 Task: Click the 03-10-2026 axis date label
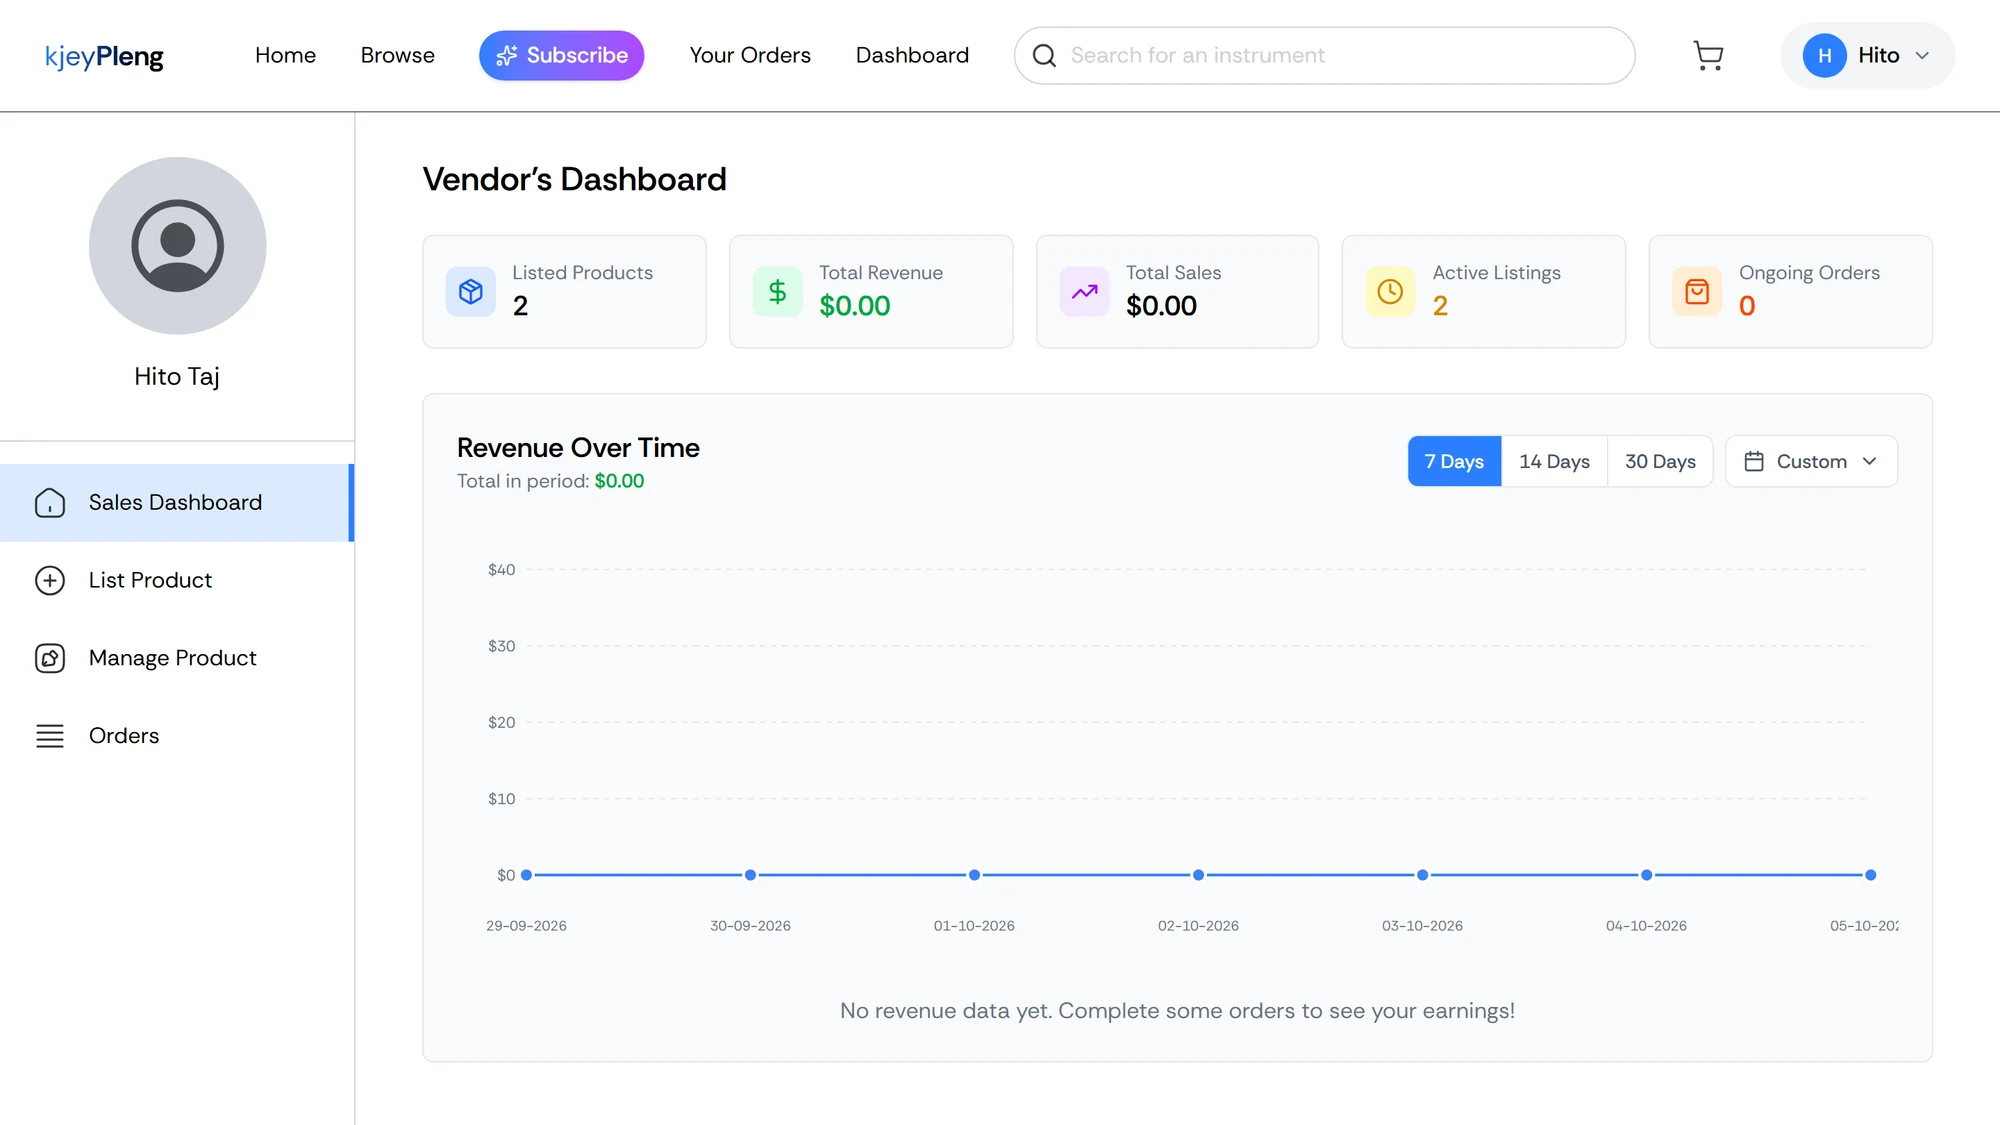1422,926
